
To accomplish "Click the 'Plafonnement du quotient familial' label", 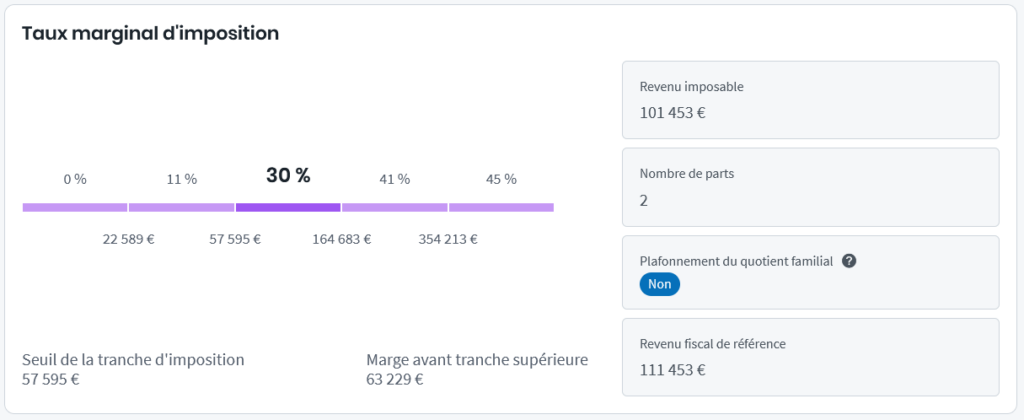I will tap(738, 261).
